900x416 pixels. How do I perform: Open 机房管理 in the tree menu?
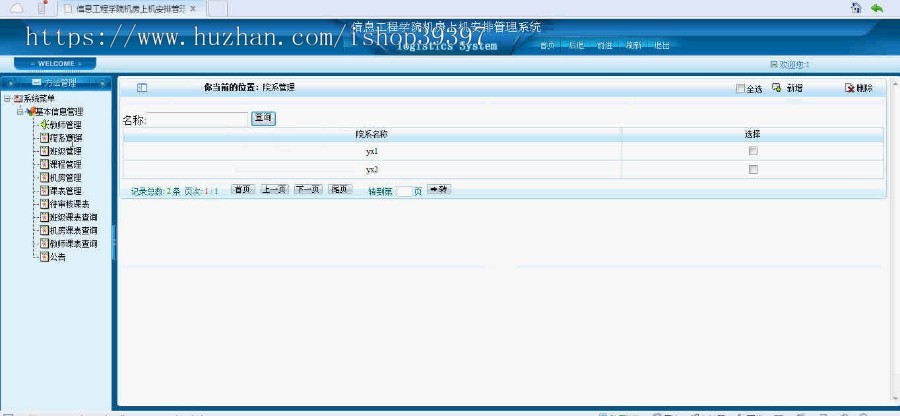[x=65, y=178]
